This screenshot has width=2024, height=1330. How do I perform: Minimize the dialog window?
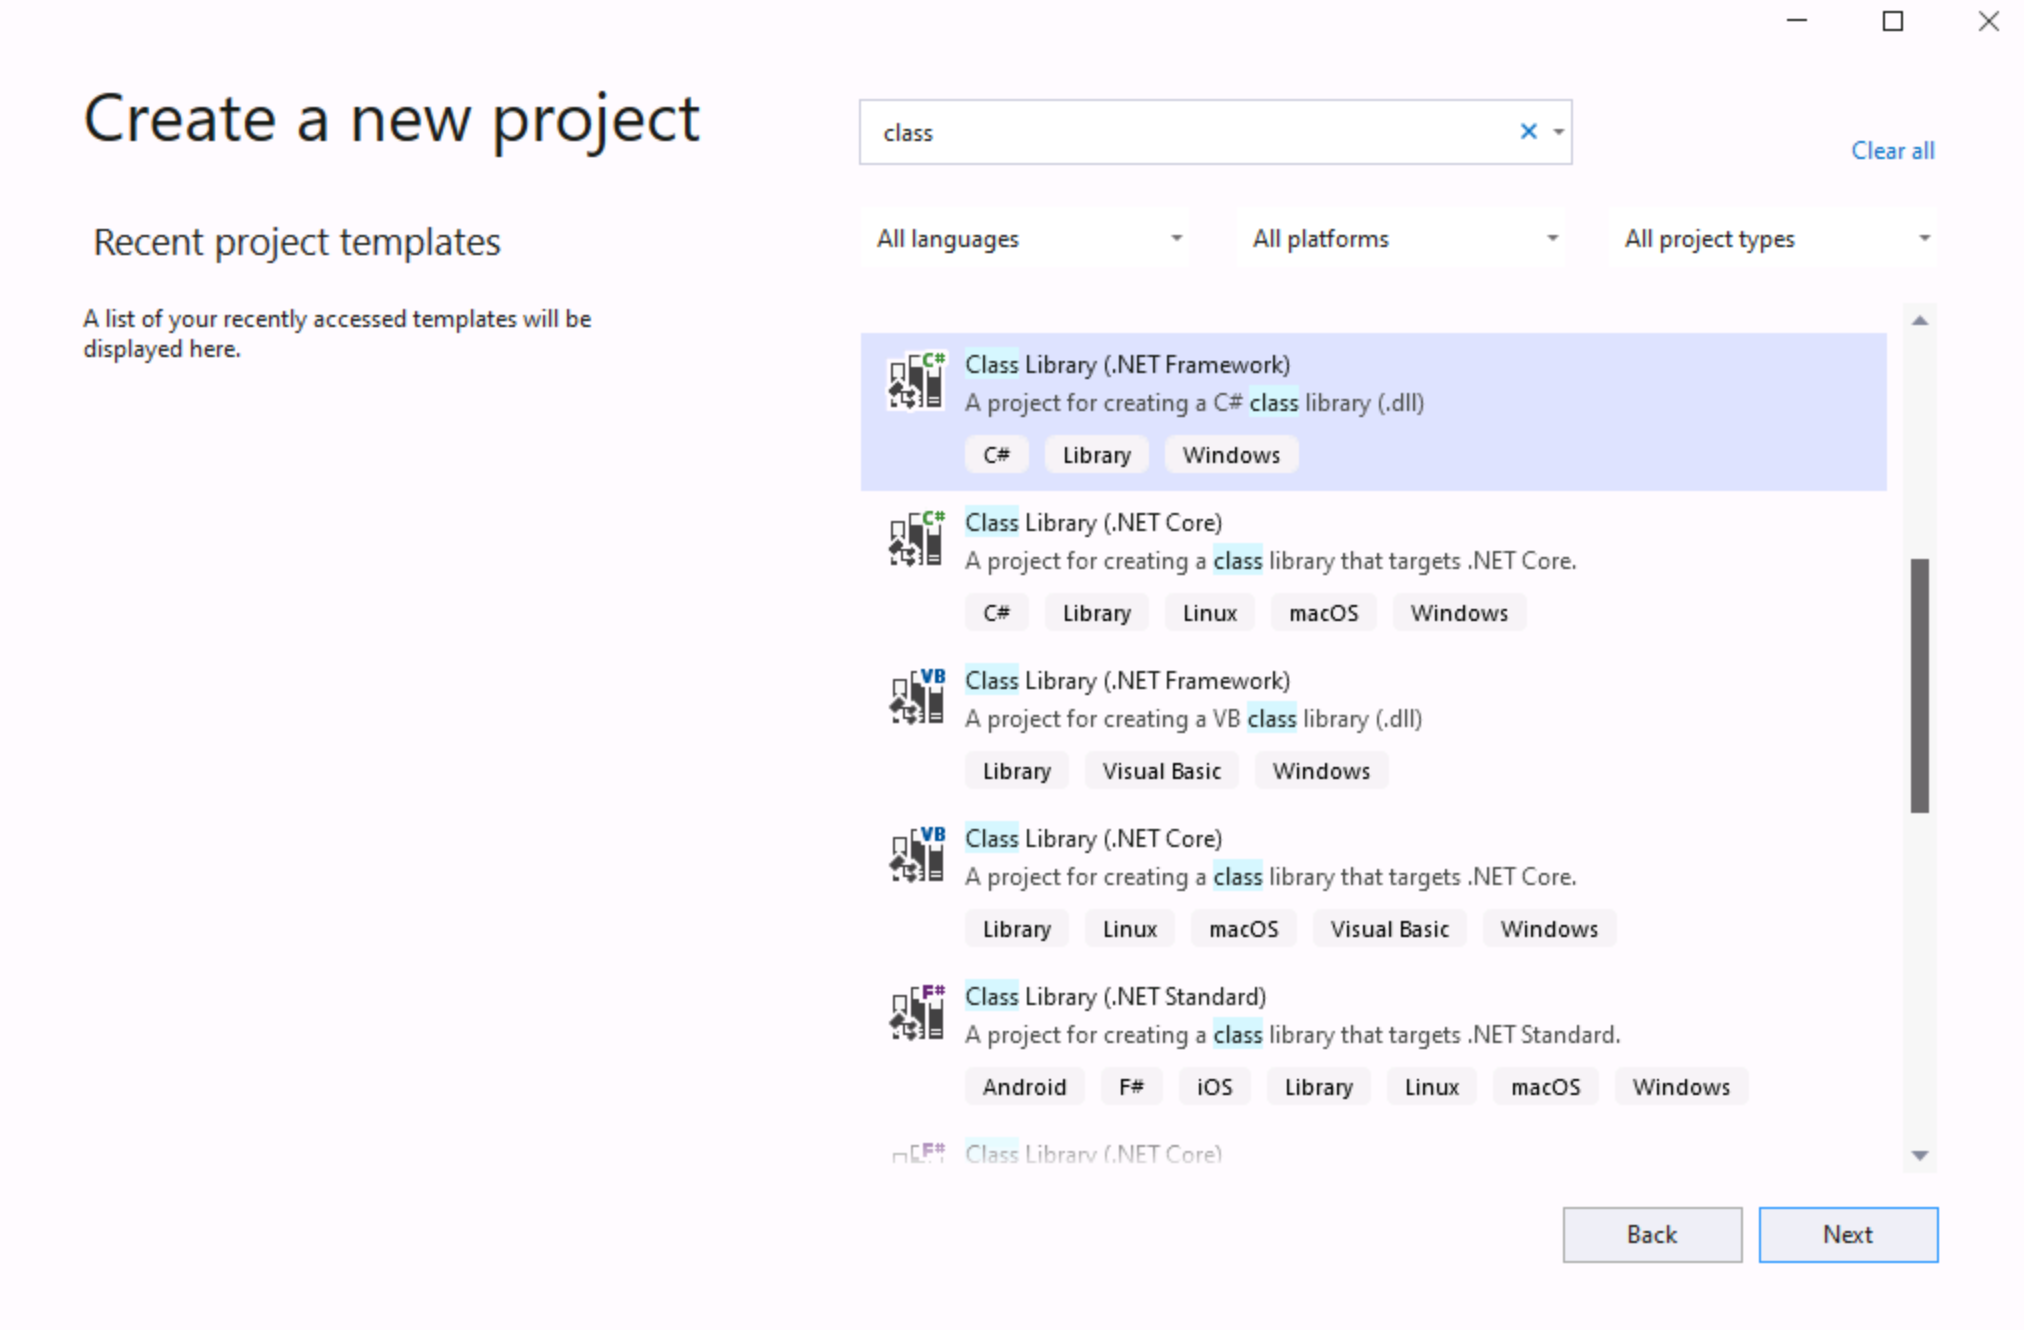coord(1797,21)
